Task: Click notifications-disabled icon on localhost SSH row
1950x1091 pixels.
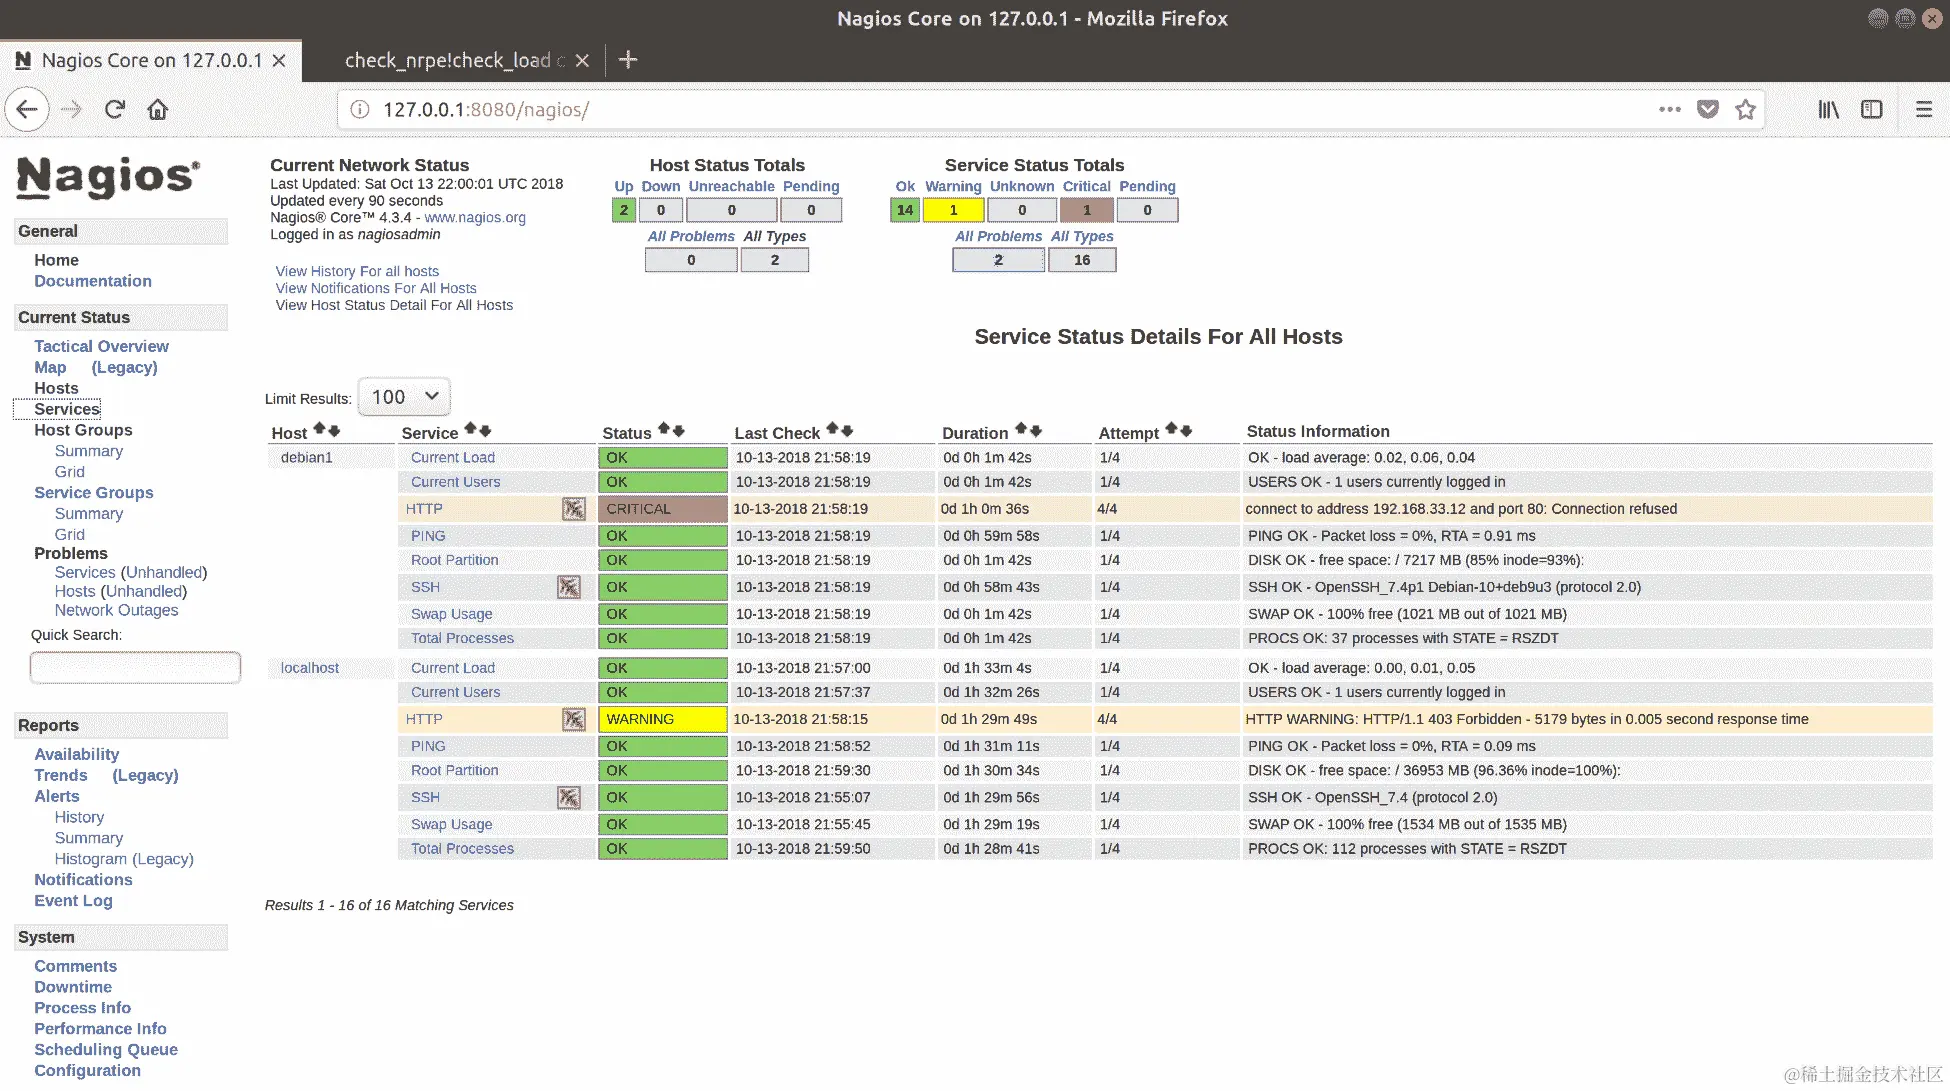Action: [x=568, y=797]
